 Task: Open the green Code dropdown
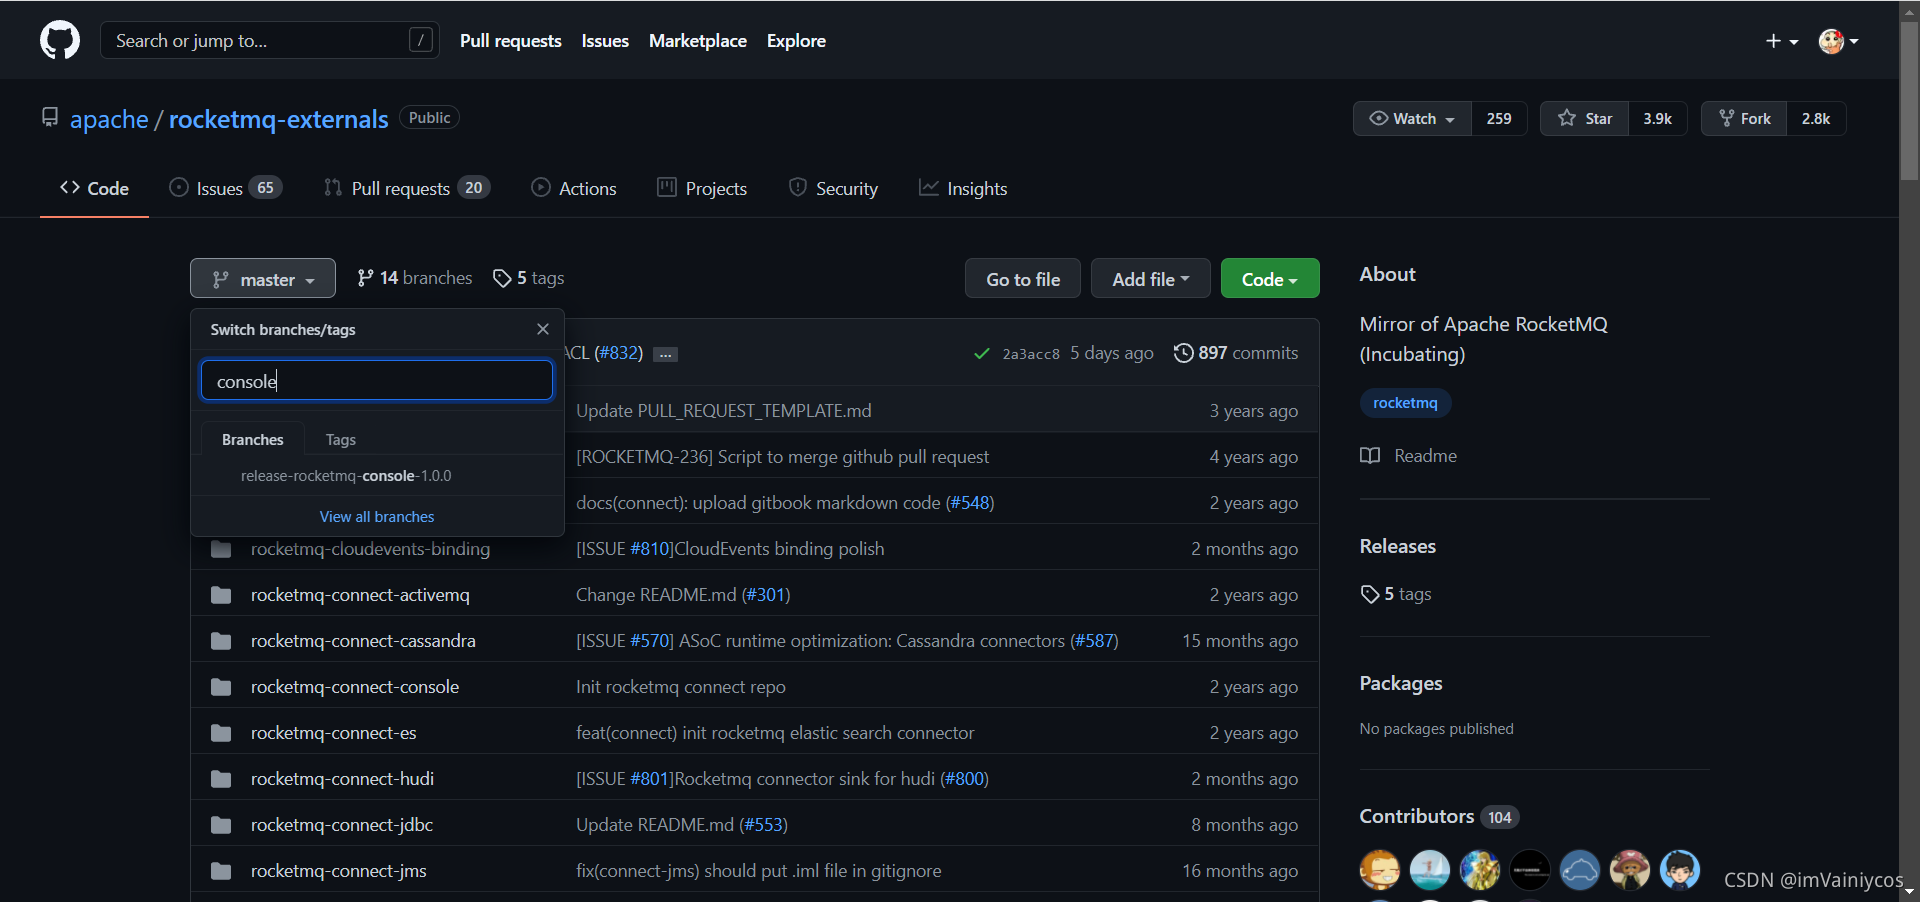(1270, 279)
